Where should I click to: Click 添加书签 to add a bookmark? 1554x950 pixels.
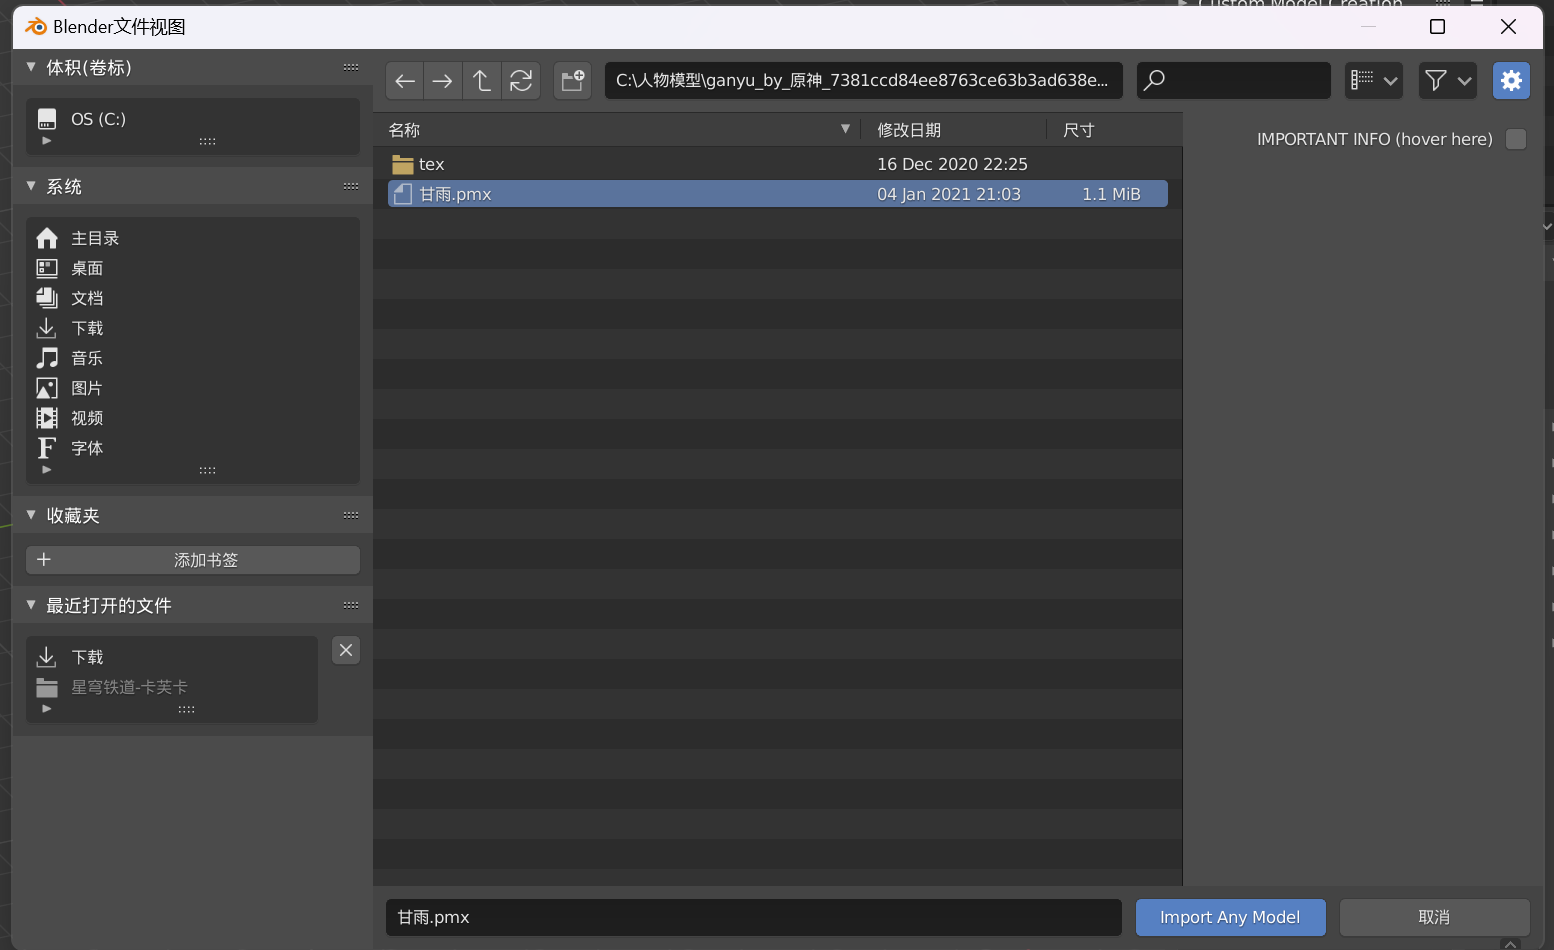(192, 560)
